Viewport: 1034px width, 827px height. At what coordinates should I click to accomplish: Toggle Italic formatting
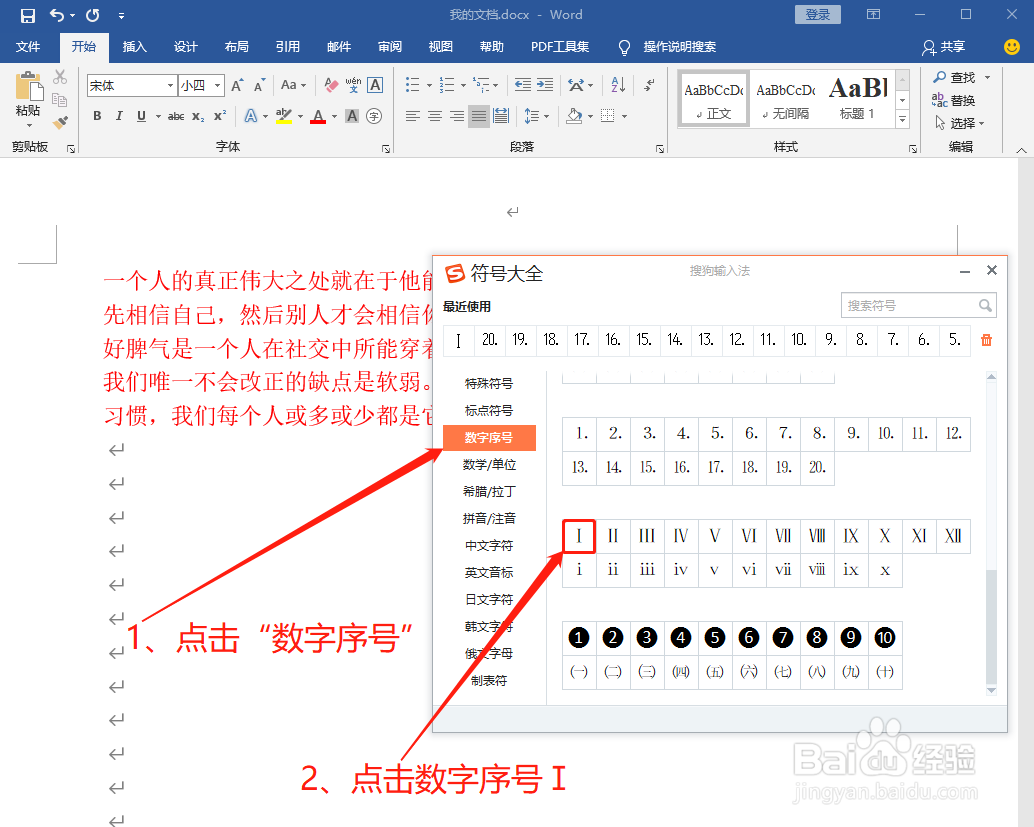click(119, 117)
